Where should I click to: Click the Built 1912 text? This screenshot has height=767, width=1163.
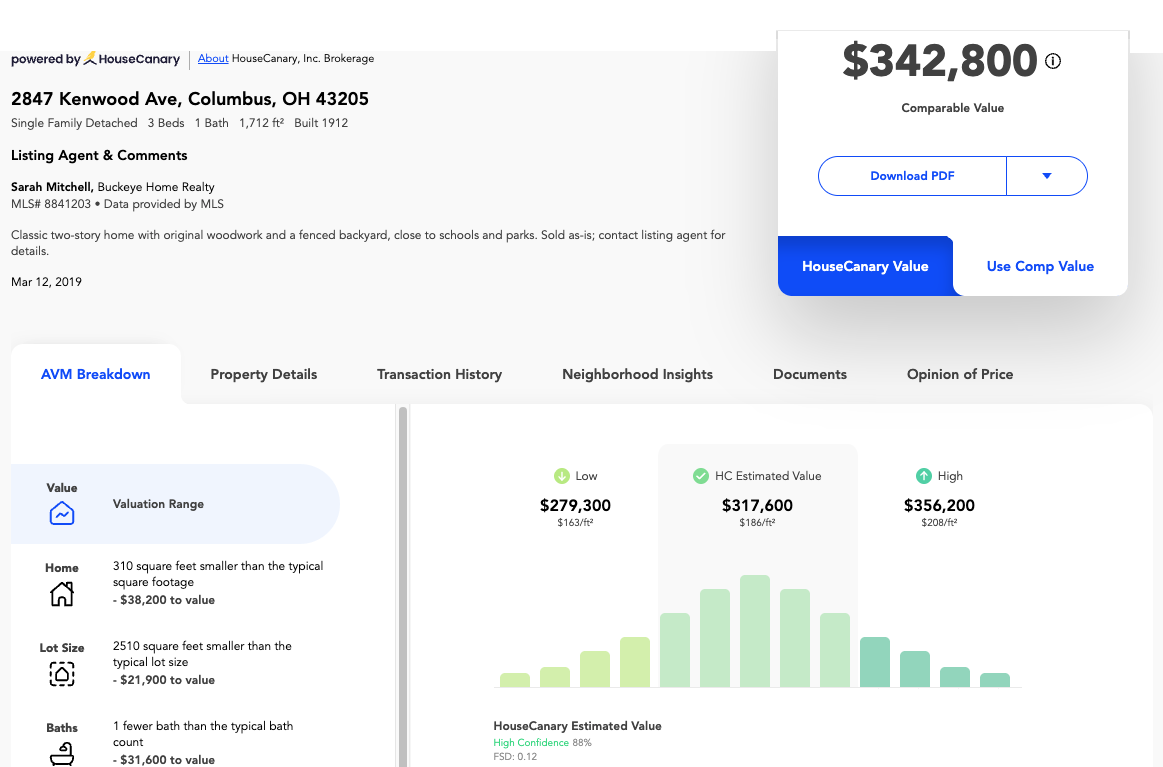coord(321,123)
